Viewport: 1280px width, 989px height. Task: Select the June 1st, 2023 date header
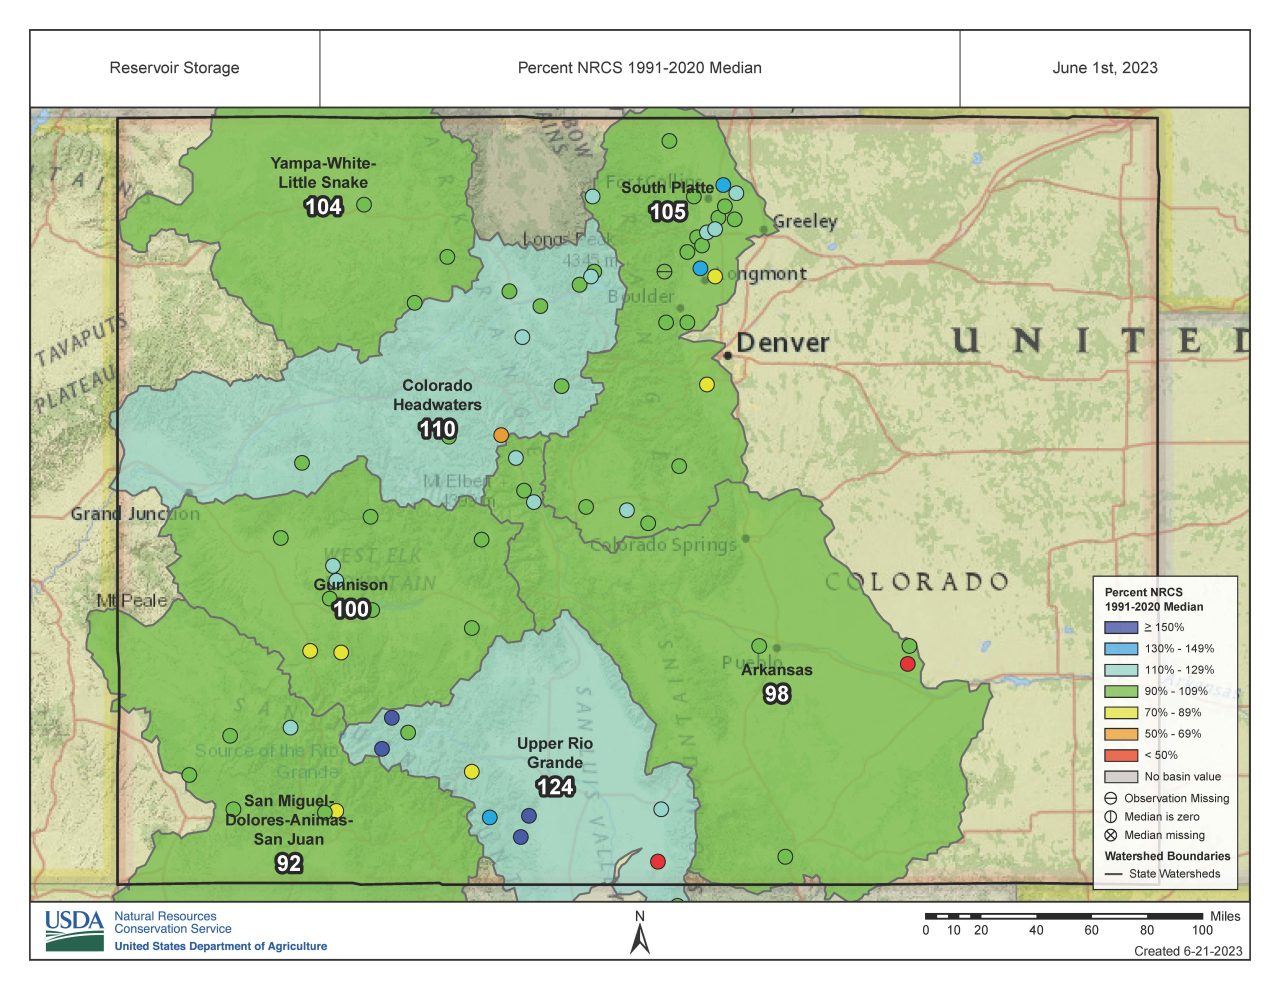1104,67
